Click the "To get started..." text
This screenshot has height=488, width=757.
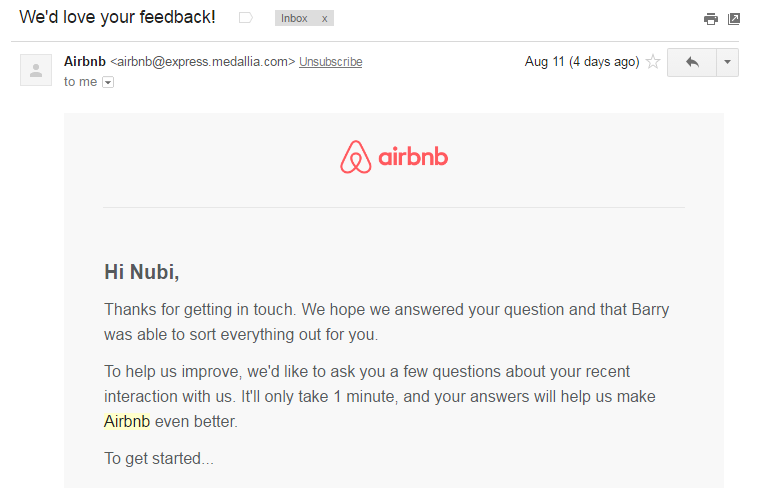[x=159, y=459]
